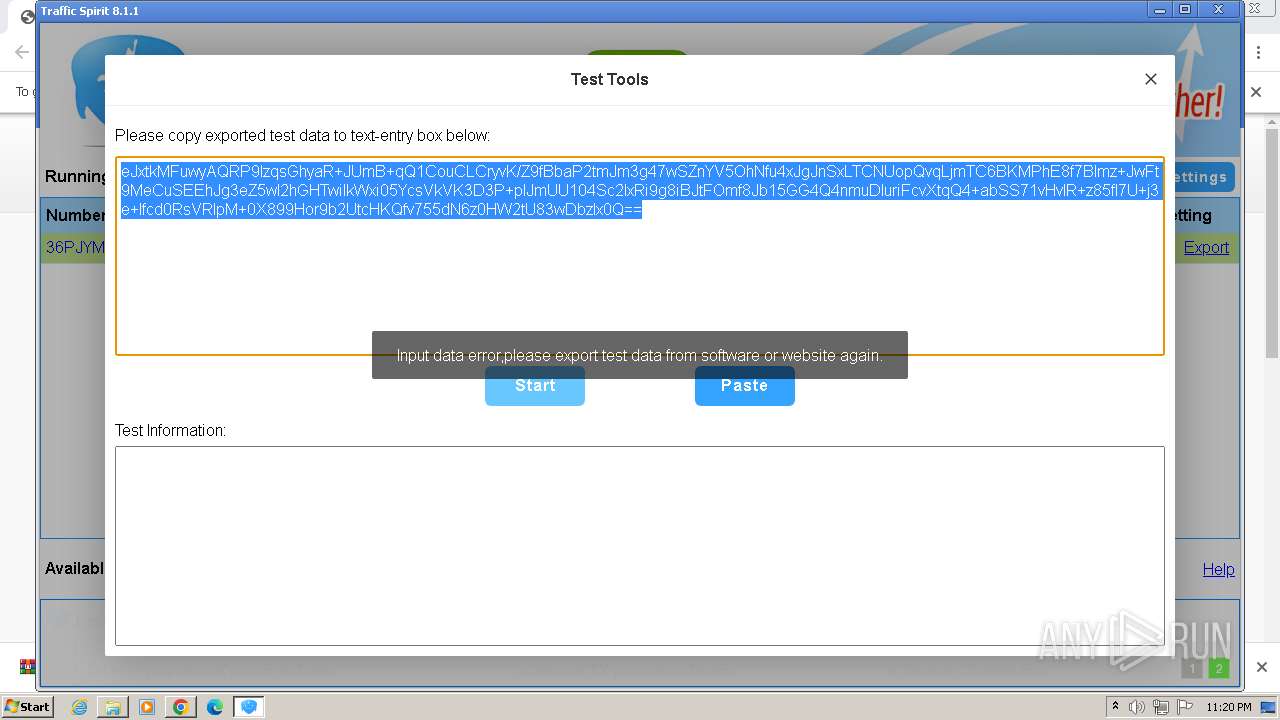Click the Test Tools dialog title
The width and height of the screenshot is (1280, 720).
609,79
